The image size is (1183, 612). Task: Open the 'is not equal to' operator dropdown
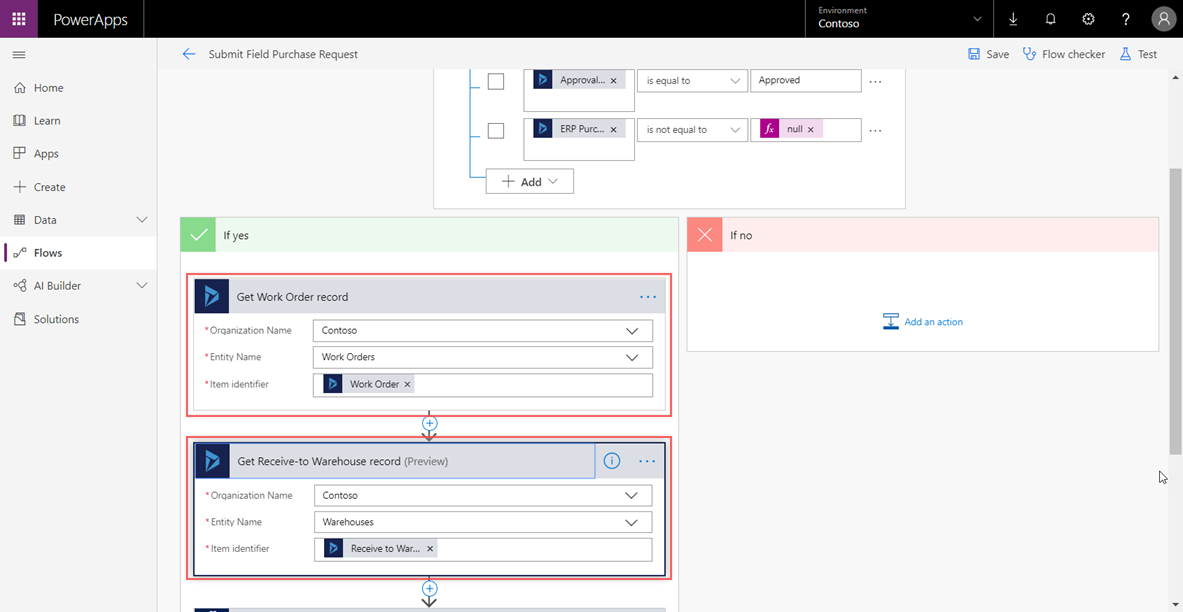(x=692, y=130)
